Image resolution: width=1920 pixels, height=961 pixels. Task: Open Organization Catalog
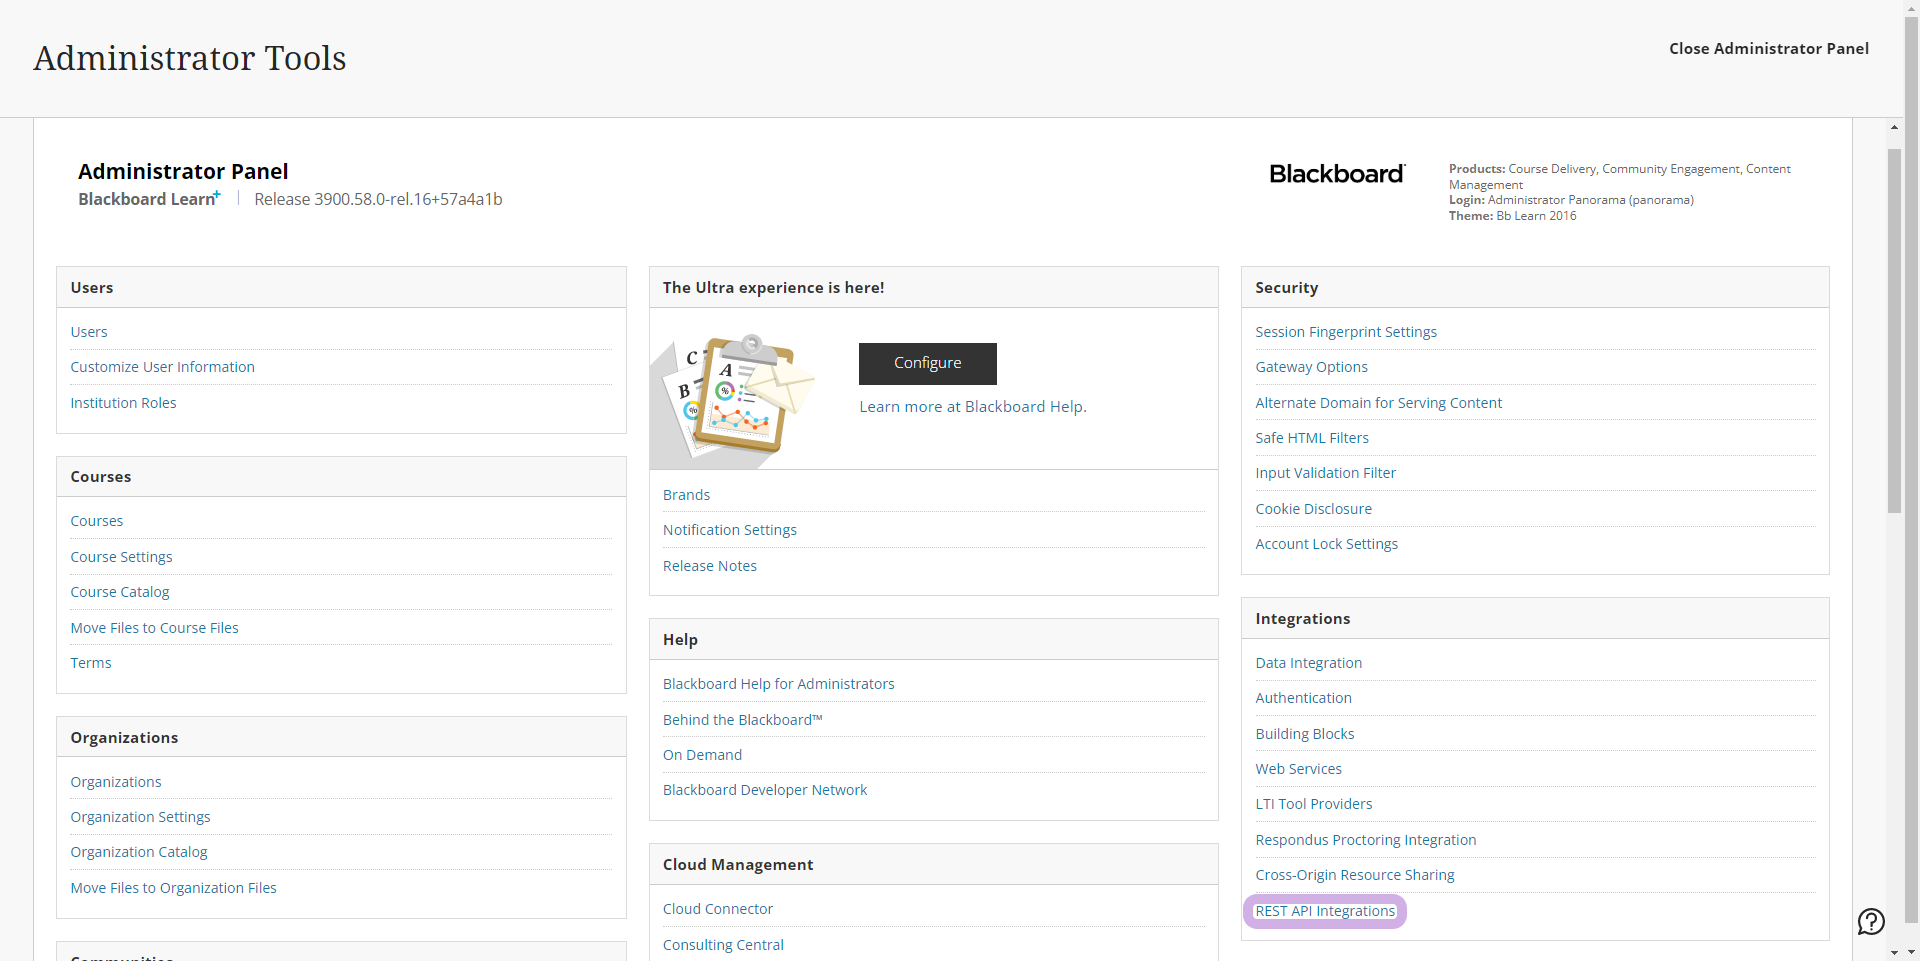(139, 852)
